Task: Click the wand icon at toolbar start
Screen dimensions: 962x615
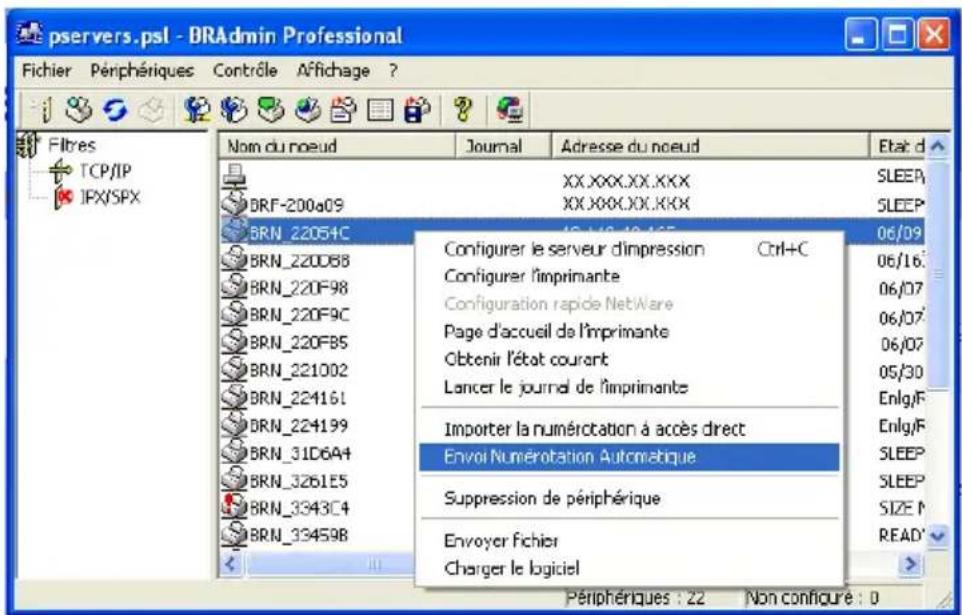Action: [47, 110]
